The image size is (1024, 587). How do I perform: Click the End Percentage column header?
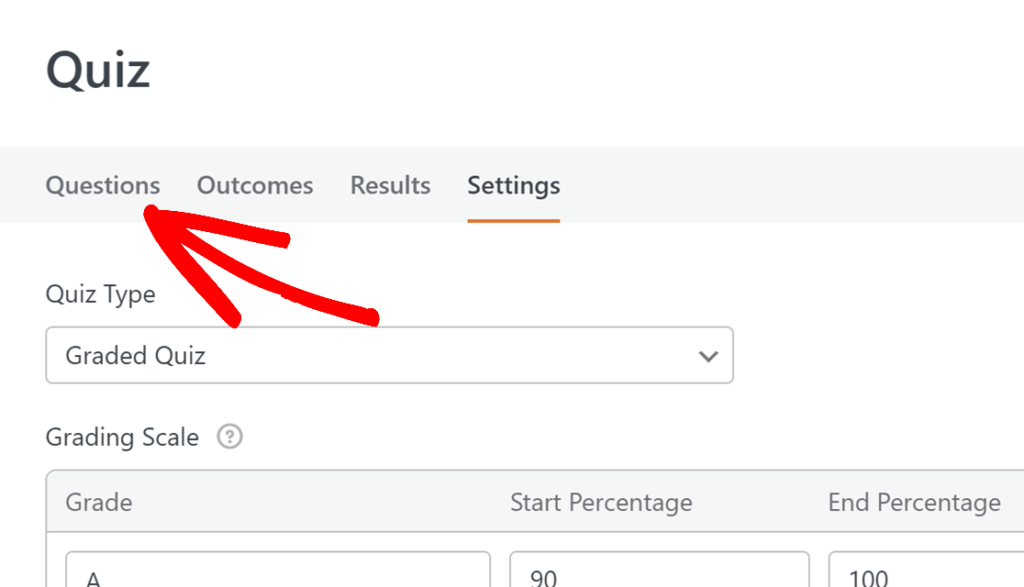click(914, 502)
